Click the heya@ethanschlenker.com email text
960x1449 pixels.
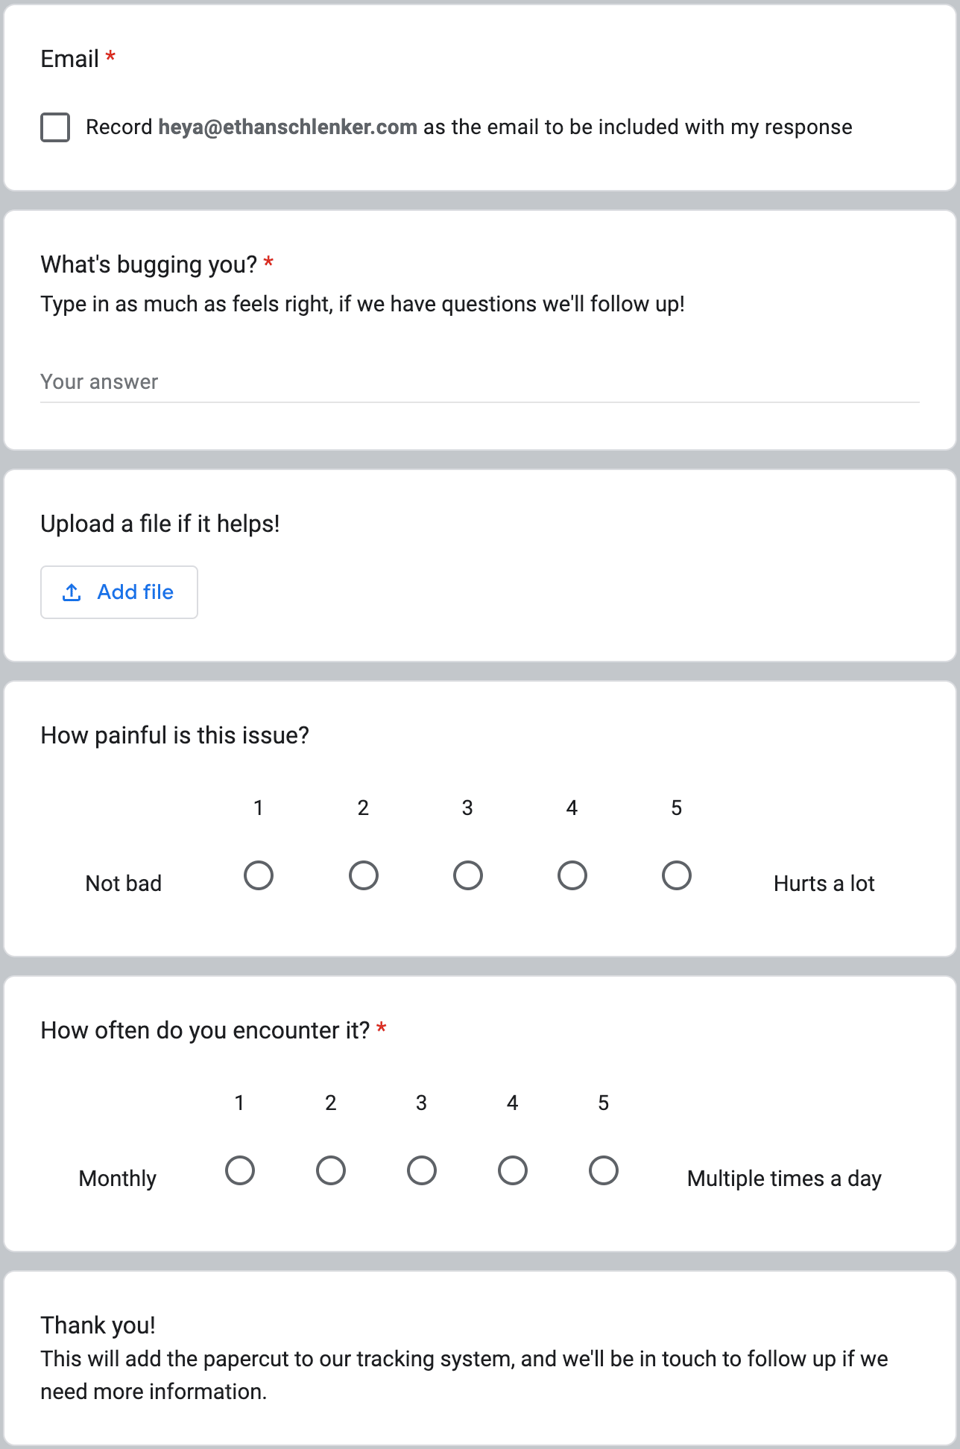click(x=287, y=127)
